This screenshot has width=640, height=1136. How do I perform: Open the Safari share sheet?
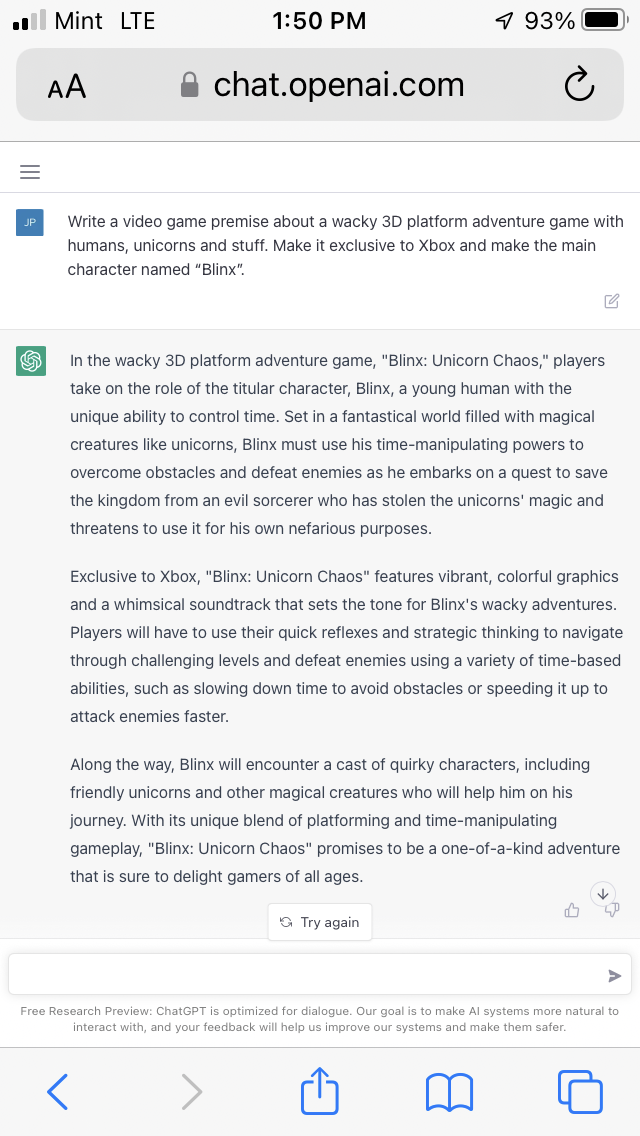click(320, 1088)
